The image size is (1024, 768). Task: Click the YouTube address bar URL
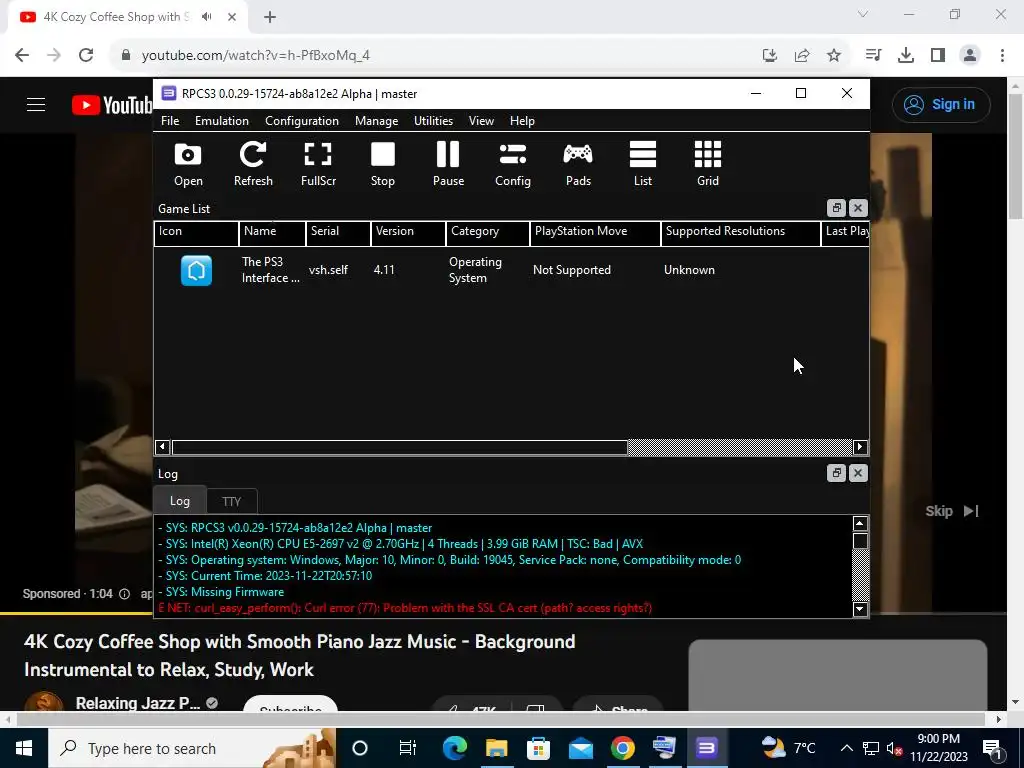click(x=256, y=56)
